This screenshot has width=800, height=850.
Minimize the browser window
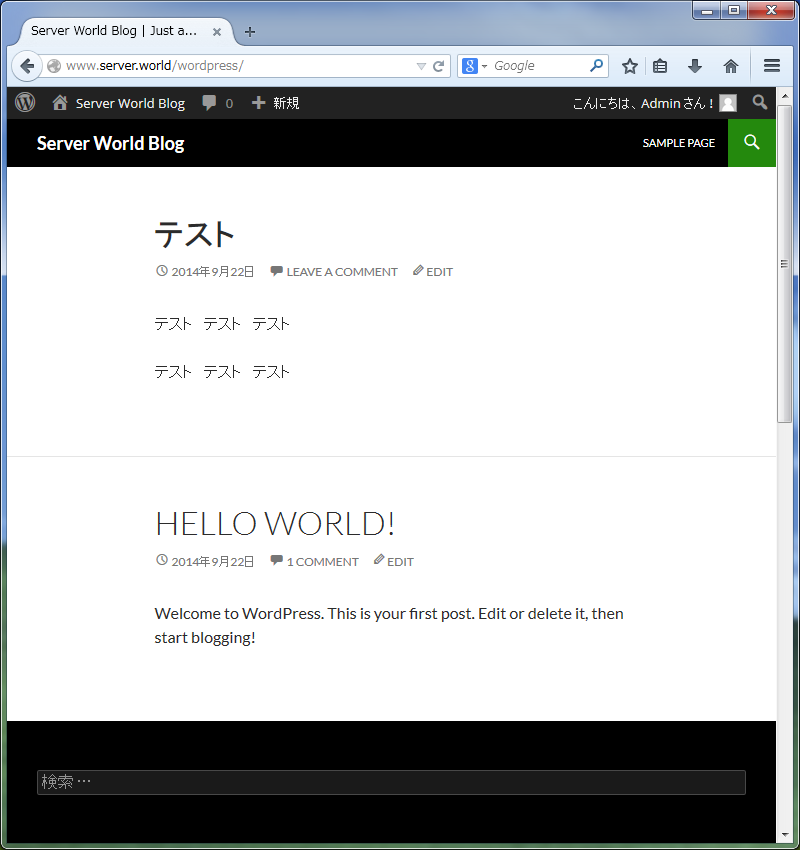(x=707, y=10)
